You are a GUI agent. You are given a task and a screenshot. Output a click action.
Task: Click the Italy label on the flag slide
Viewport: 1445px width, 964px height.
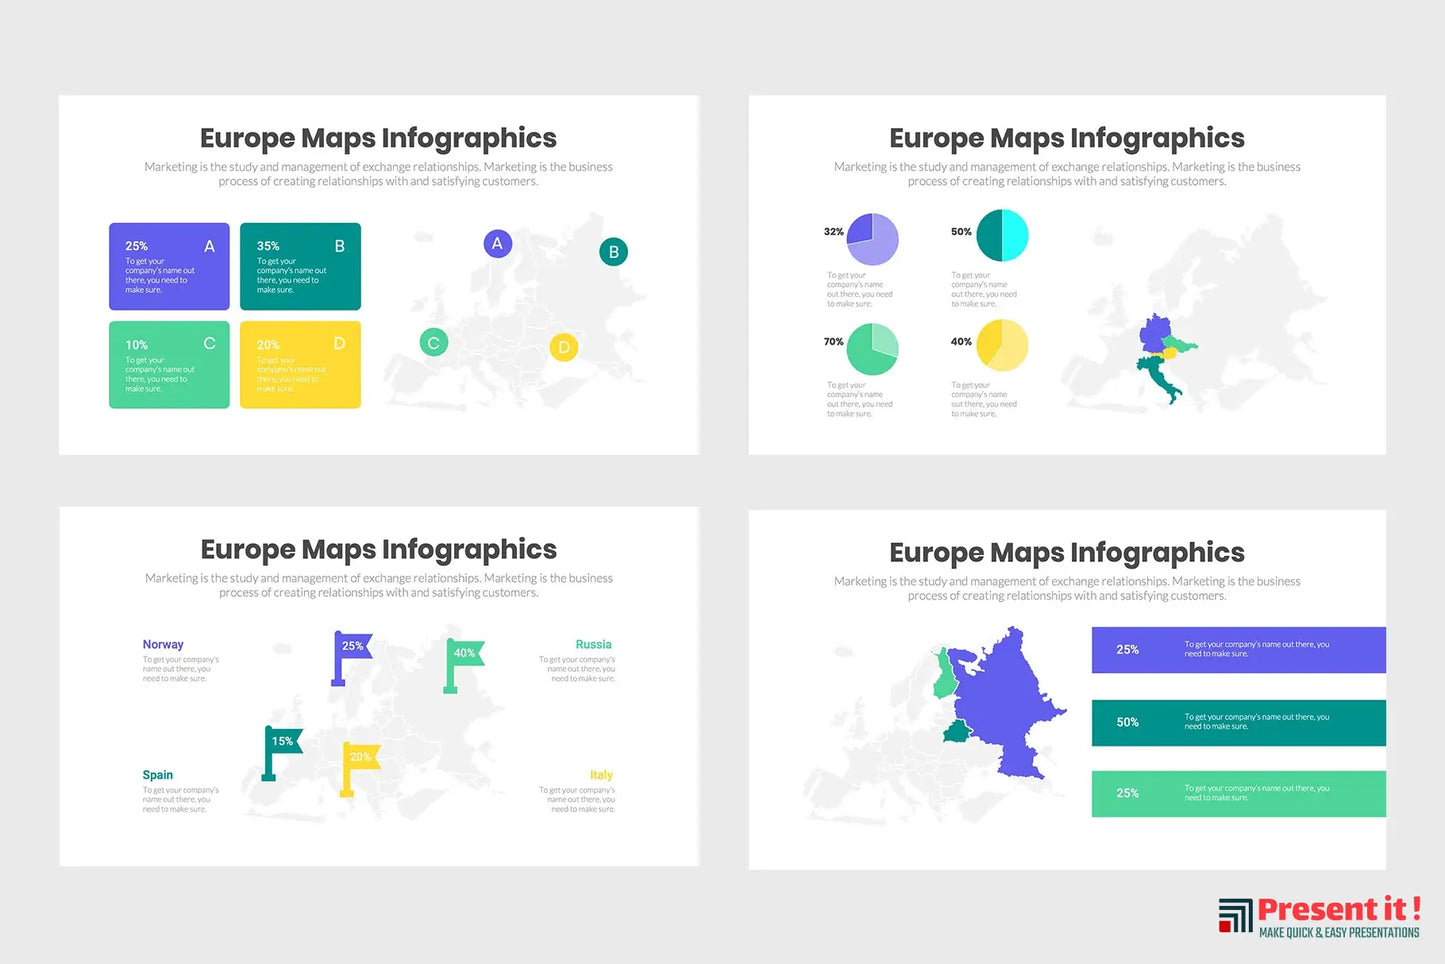(x=601, y=774)
